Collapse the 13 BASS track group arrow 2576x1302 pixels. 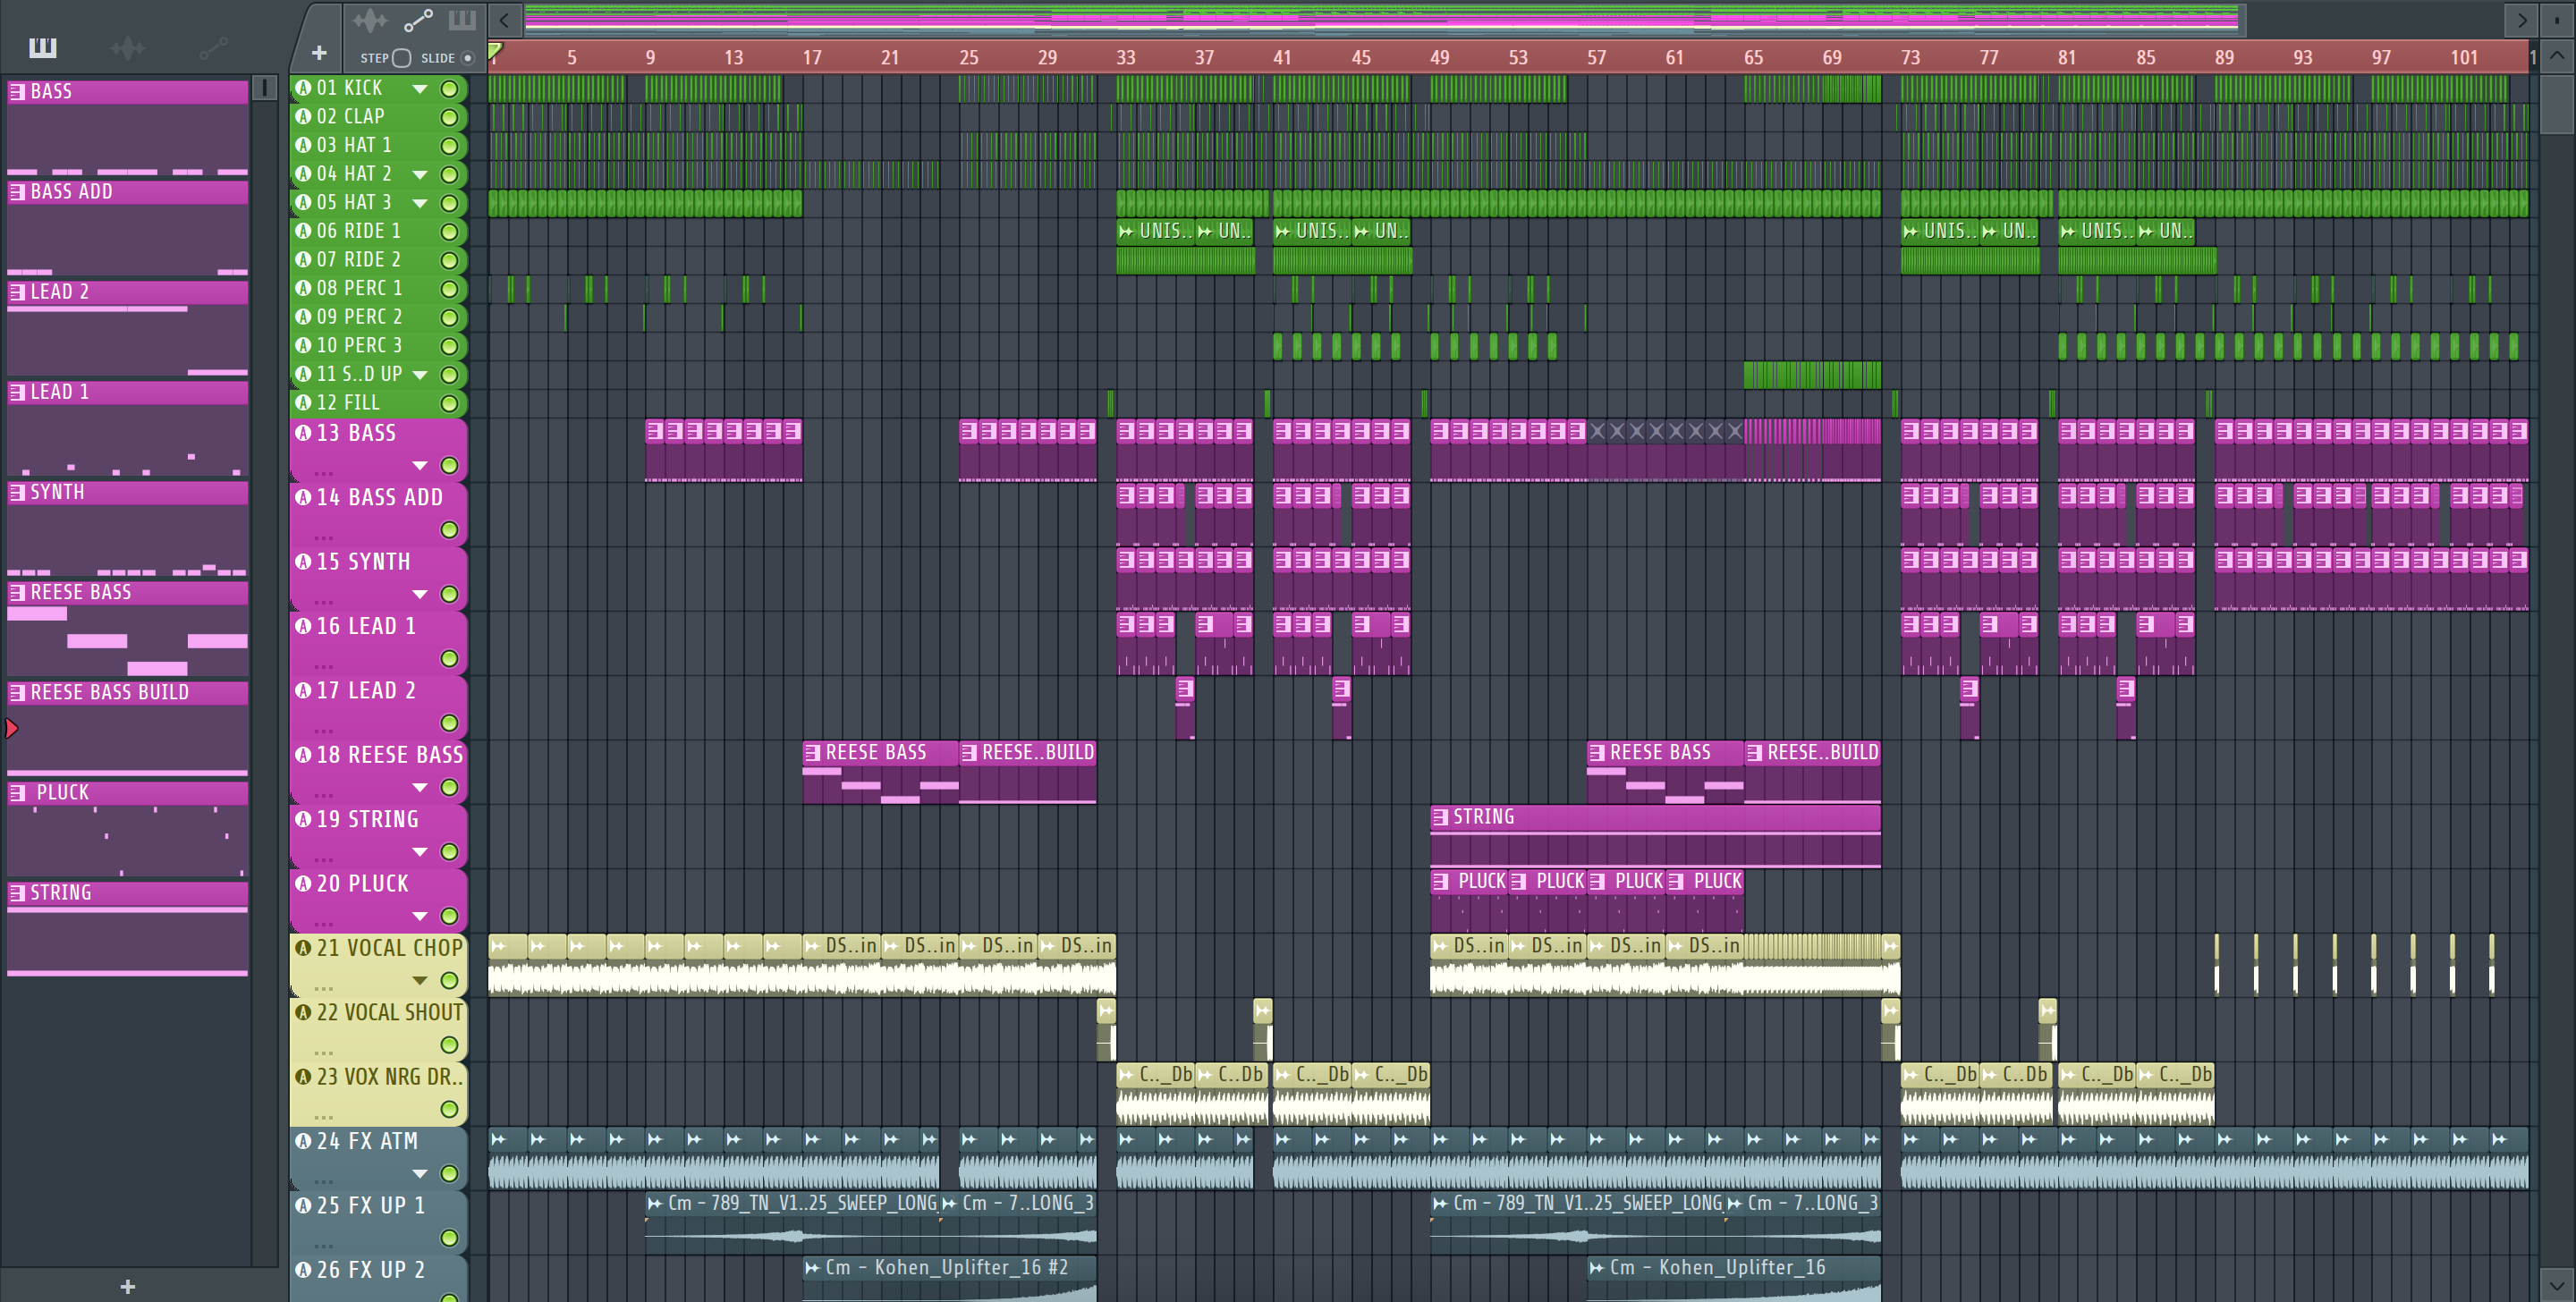[x=420, y=466]
